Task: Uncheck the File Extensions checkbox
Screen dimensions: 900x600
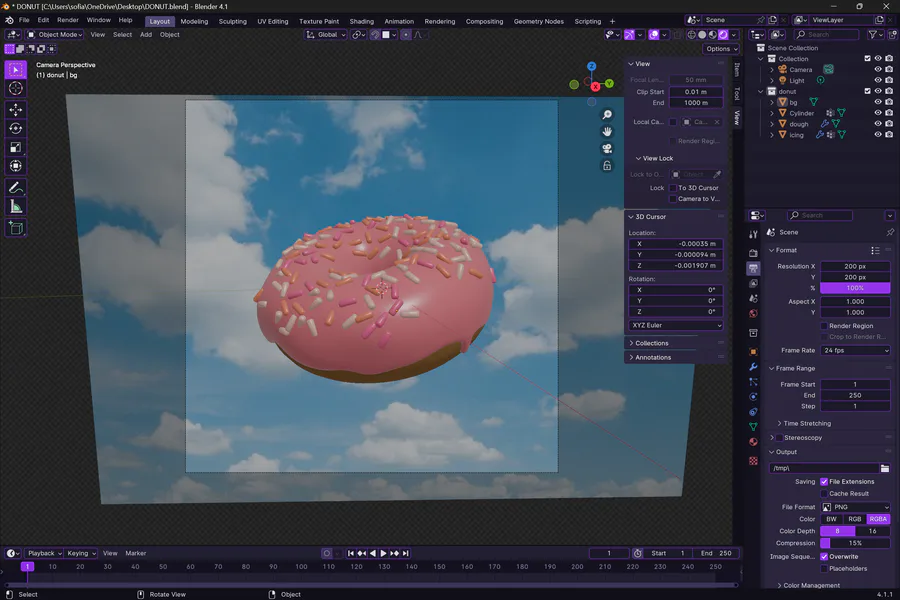Action: click(x=824, y=482)
